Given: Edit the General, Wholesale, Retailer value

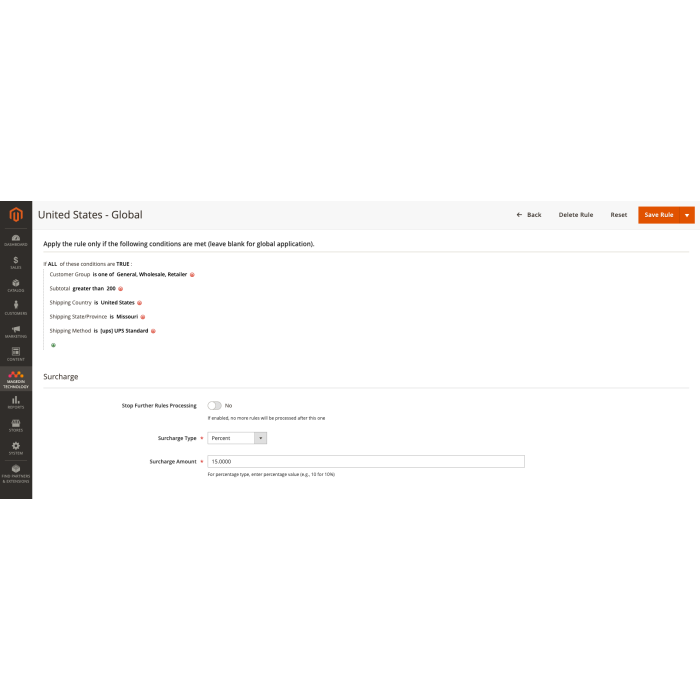Looking at the screenshot, I should 152,274.
